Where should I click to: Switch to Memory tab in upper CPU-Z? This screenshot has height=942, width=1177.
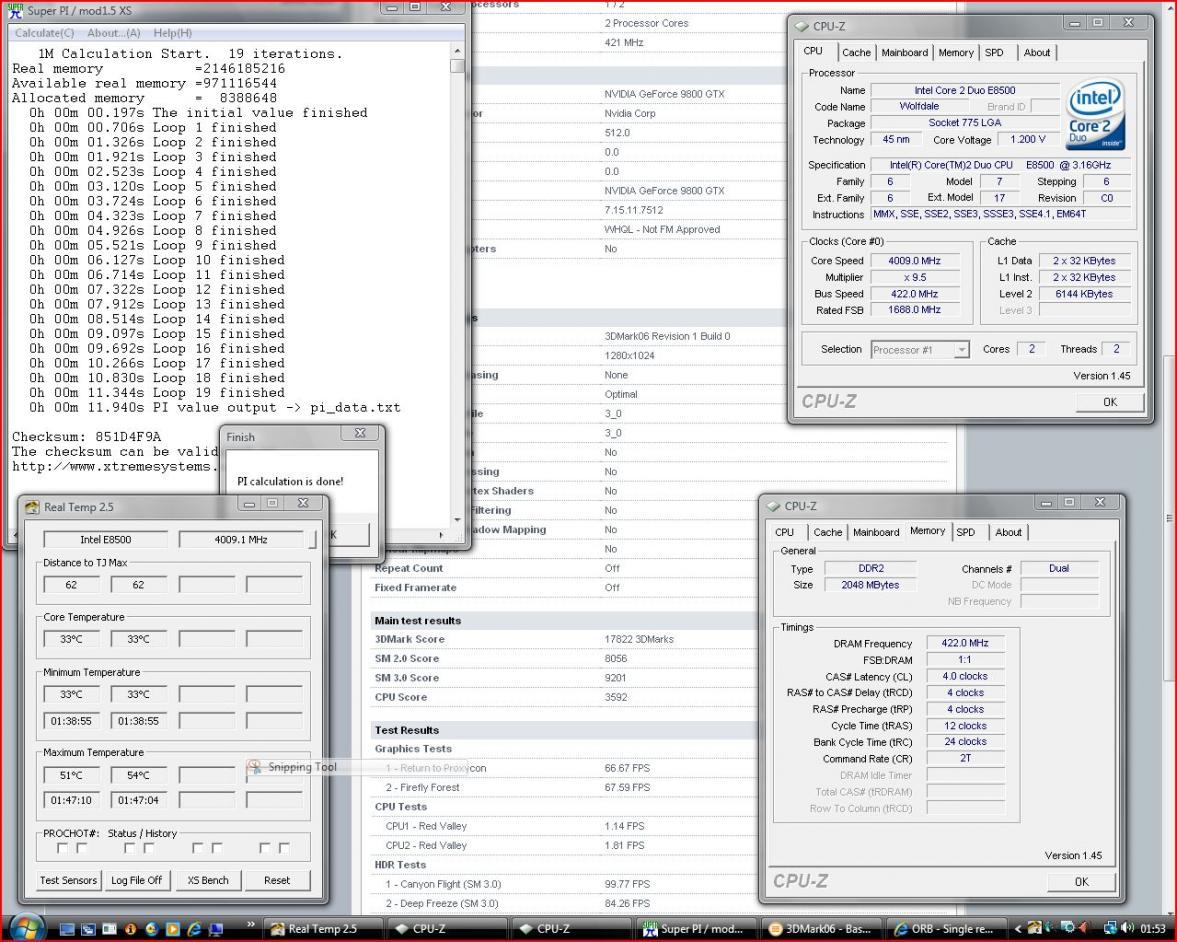pos(956,53)
